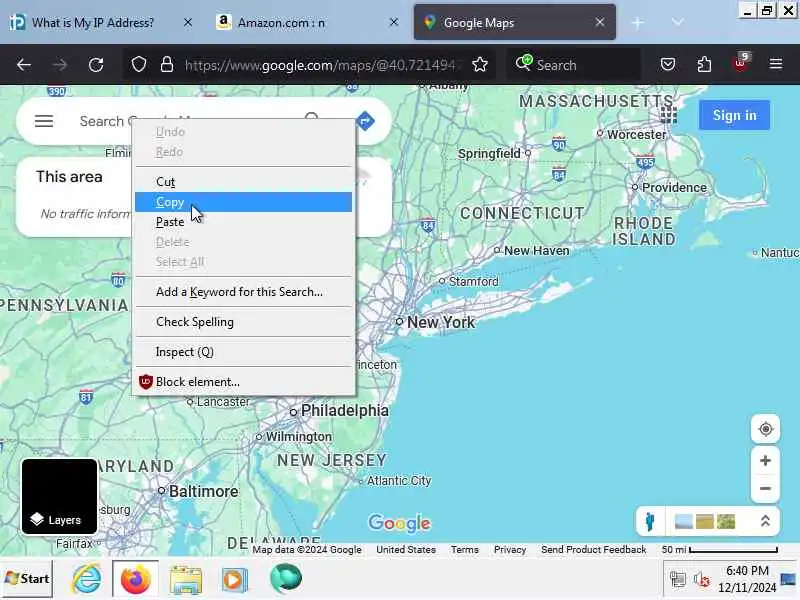800x600 pixels.
Task: Open the Privacy link
Action: pos(510,549)
